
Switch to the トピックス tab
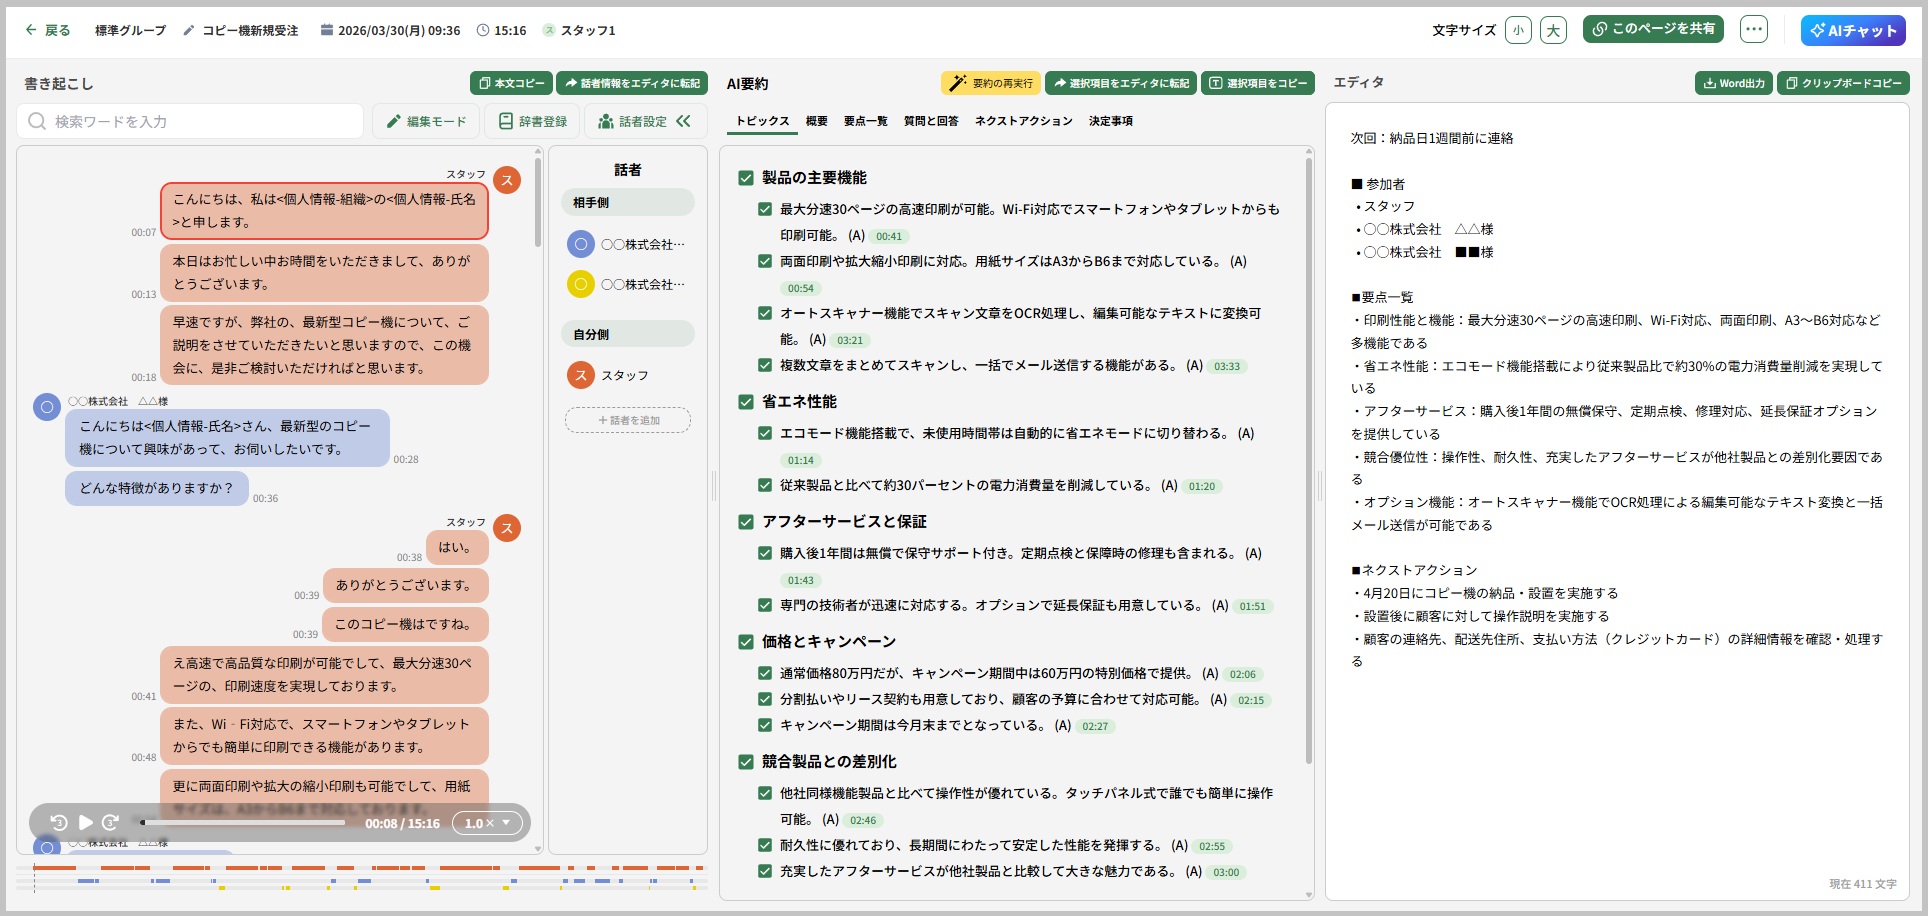763,121
